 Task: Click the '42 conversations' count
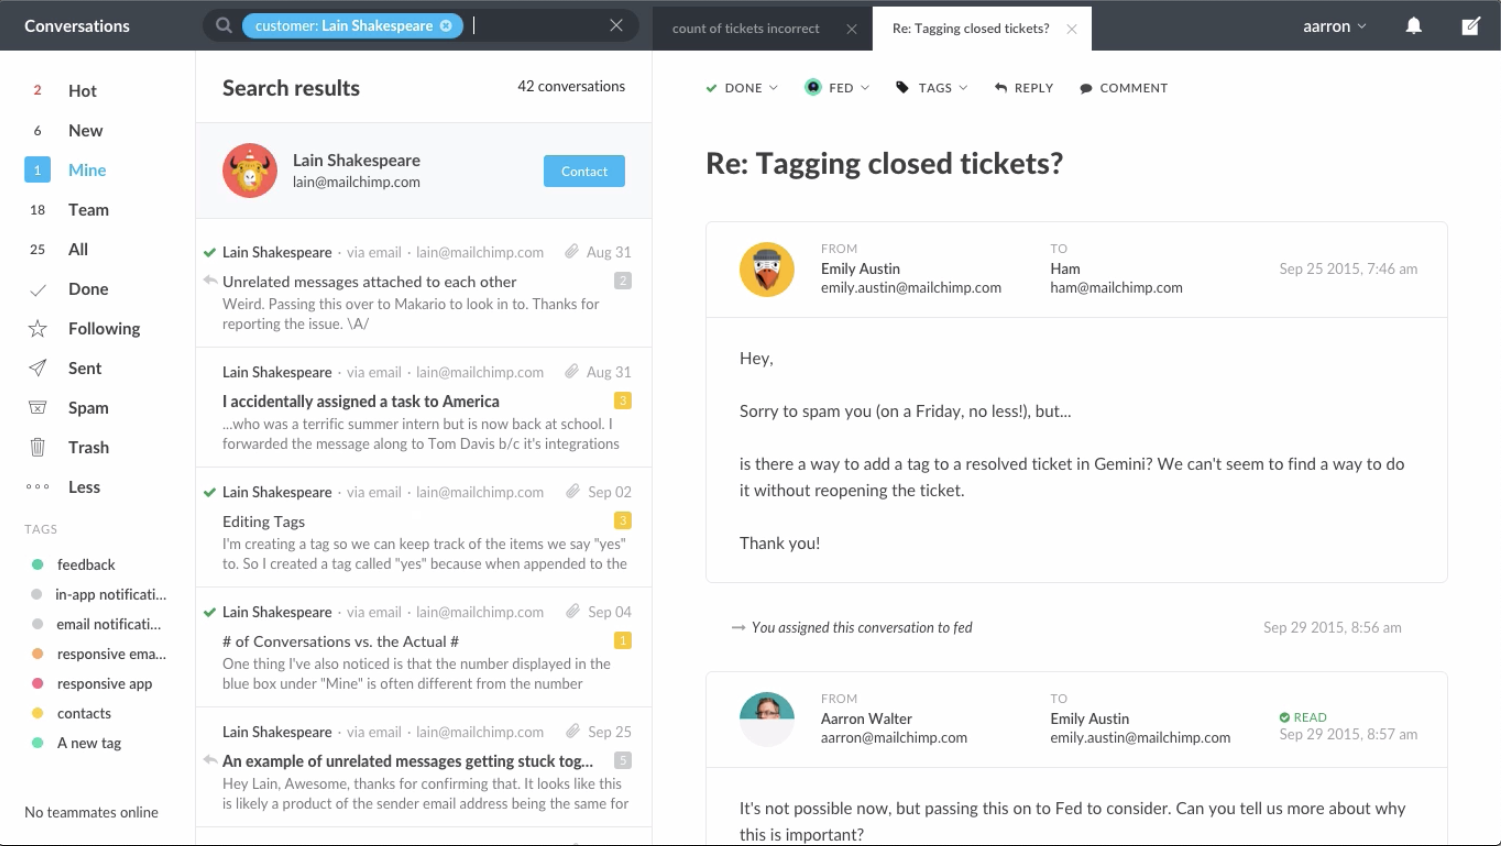click(x=571, y=87)
